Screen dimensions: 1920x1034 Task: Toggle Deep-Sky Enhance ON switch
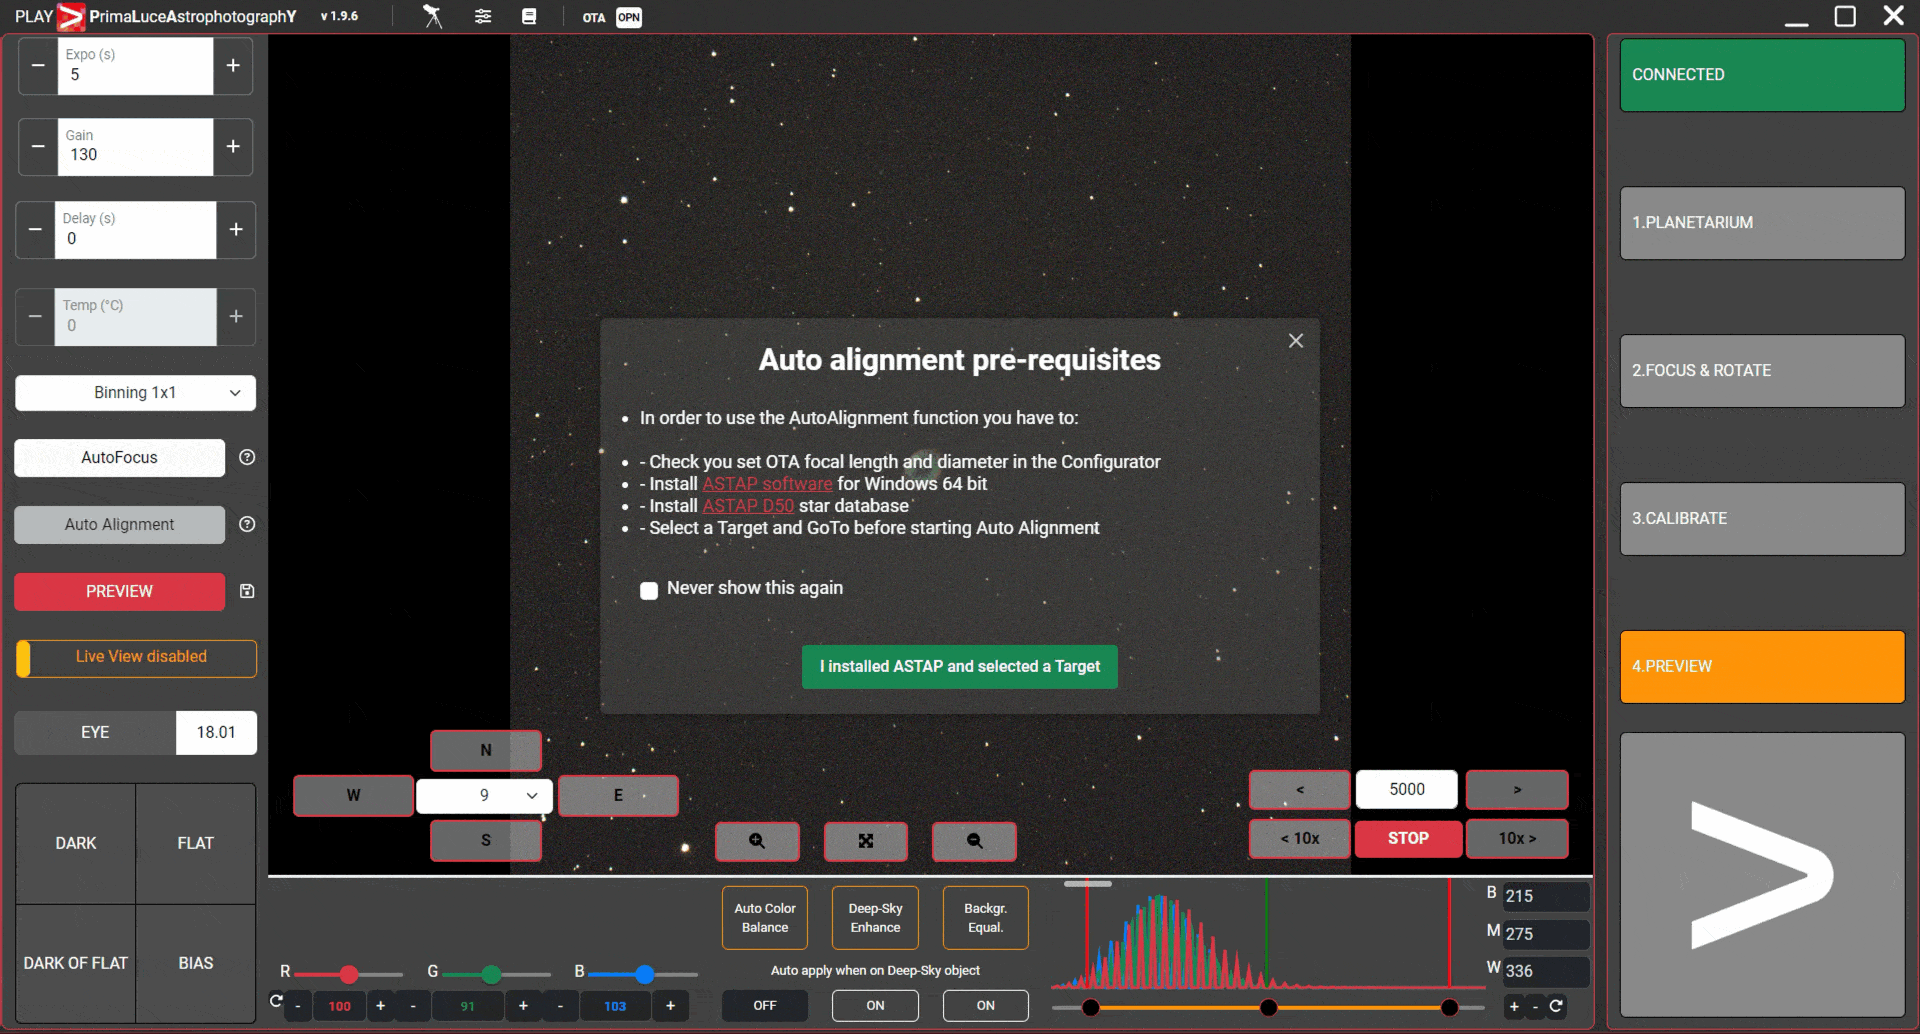875,1006
